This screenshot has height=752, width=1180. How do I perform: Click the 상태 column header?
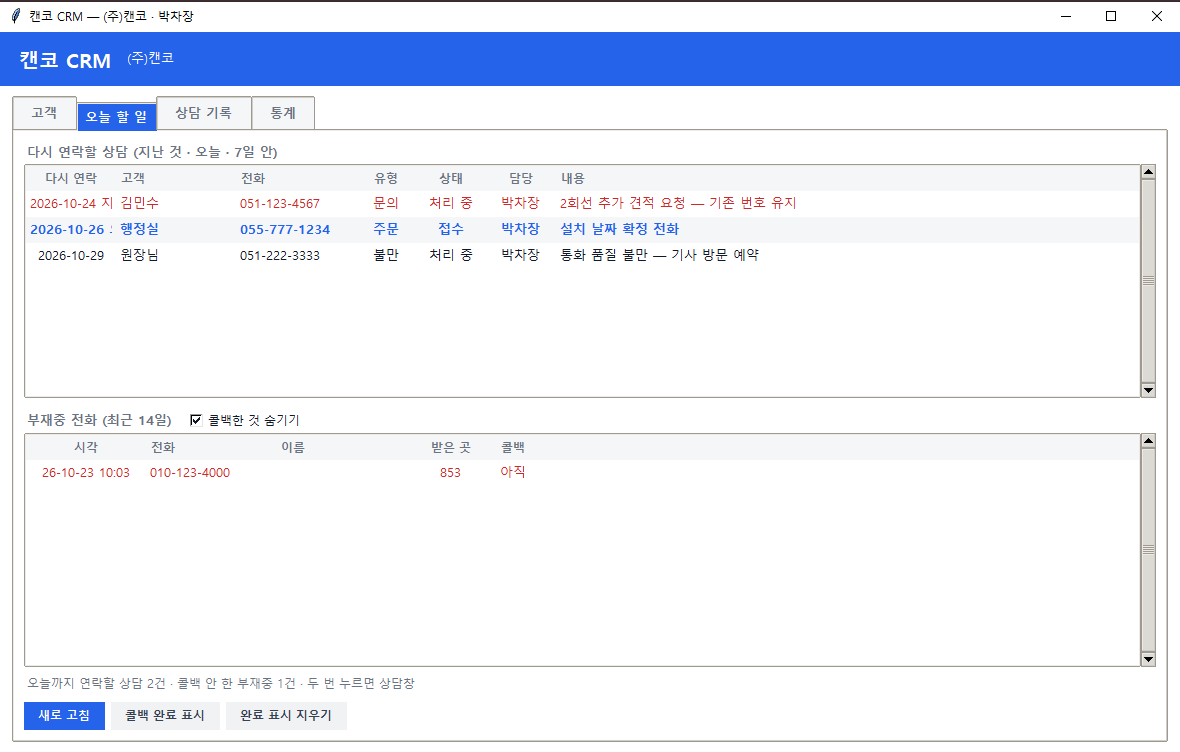pyautogui.click(x=451, y=178)
